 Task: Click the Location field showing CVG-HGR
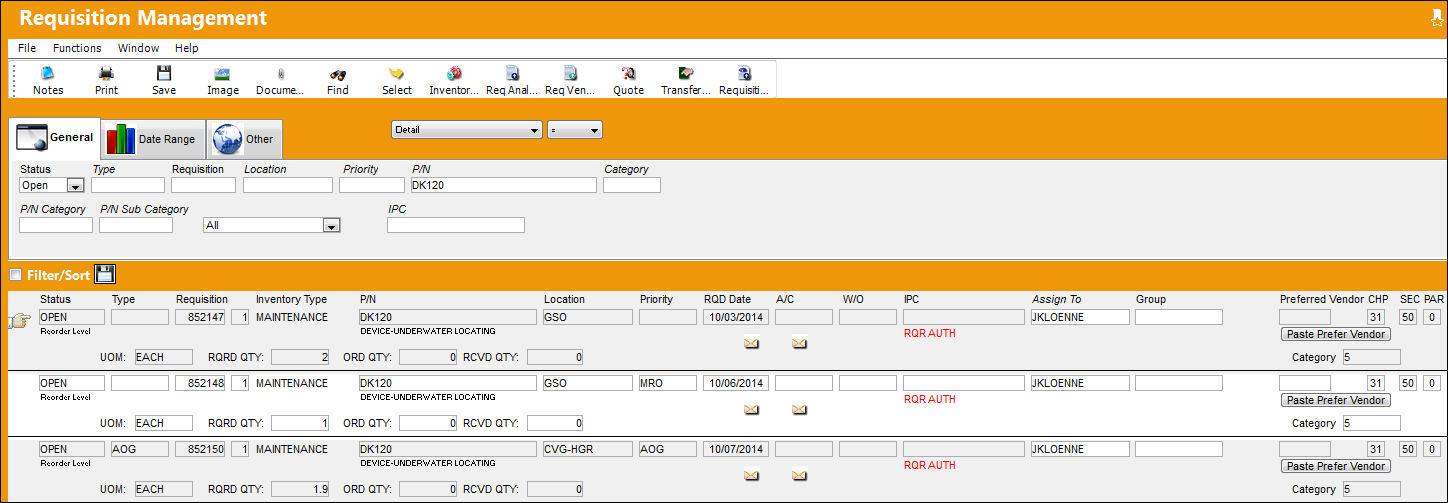point(588,449)
